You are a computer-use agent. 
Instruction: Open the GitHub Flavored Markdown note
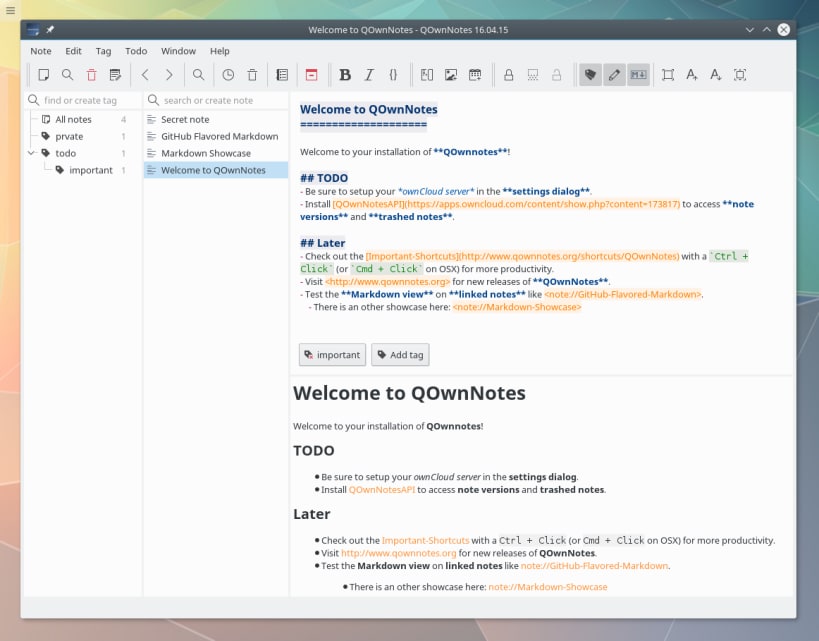click(x=216, y=136)
